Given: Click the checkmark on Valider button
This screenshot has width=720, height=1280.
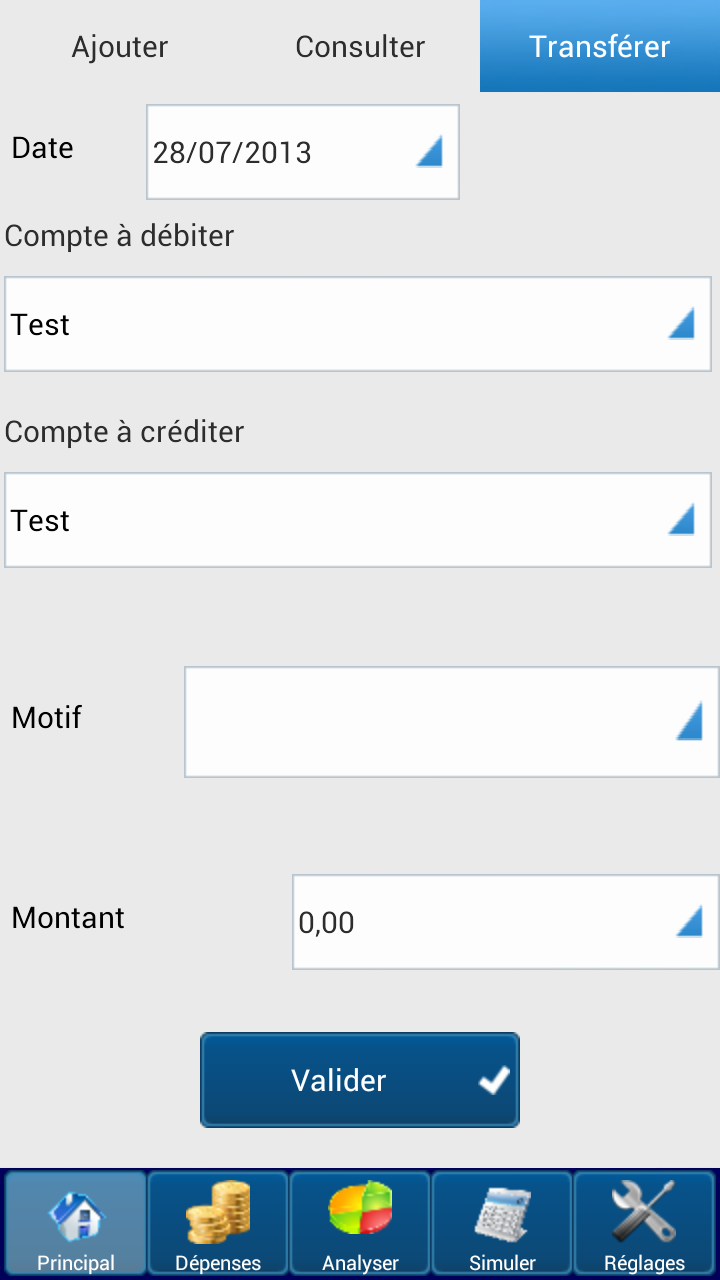Looking at the screenshot, I should [x=494, y=1080].
